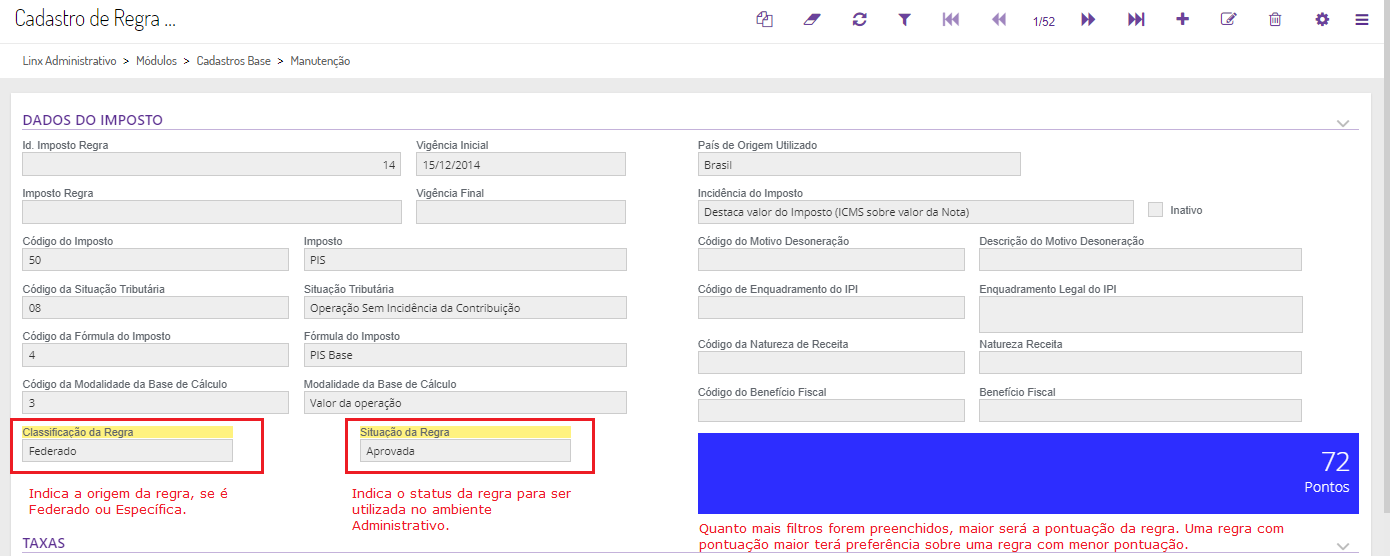Click the copy record icon
The image size is (1390, 556).
click(x=765, y=19)
